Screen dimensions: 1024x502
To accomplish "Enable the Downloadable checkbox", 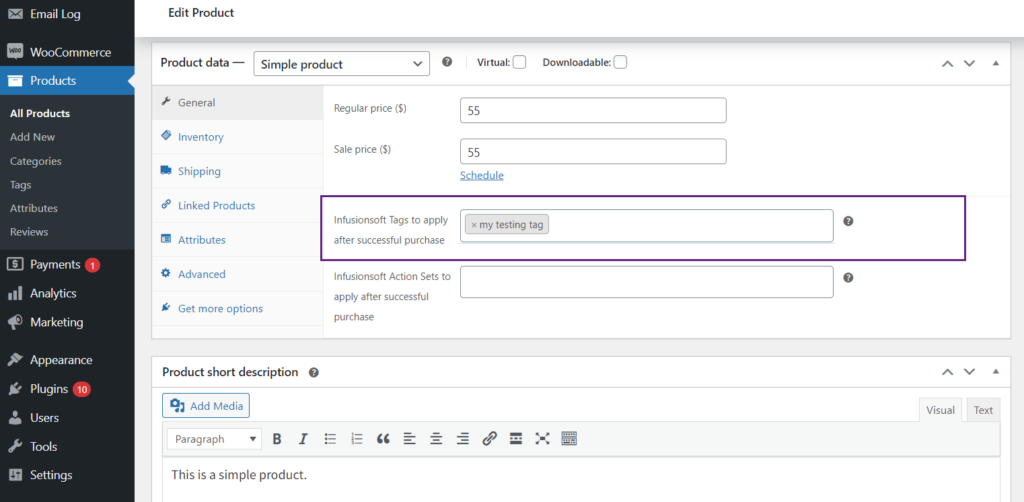I will click(620, 63).
